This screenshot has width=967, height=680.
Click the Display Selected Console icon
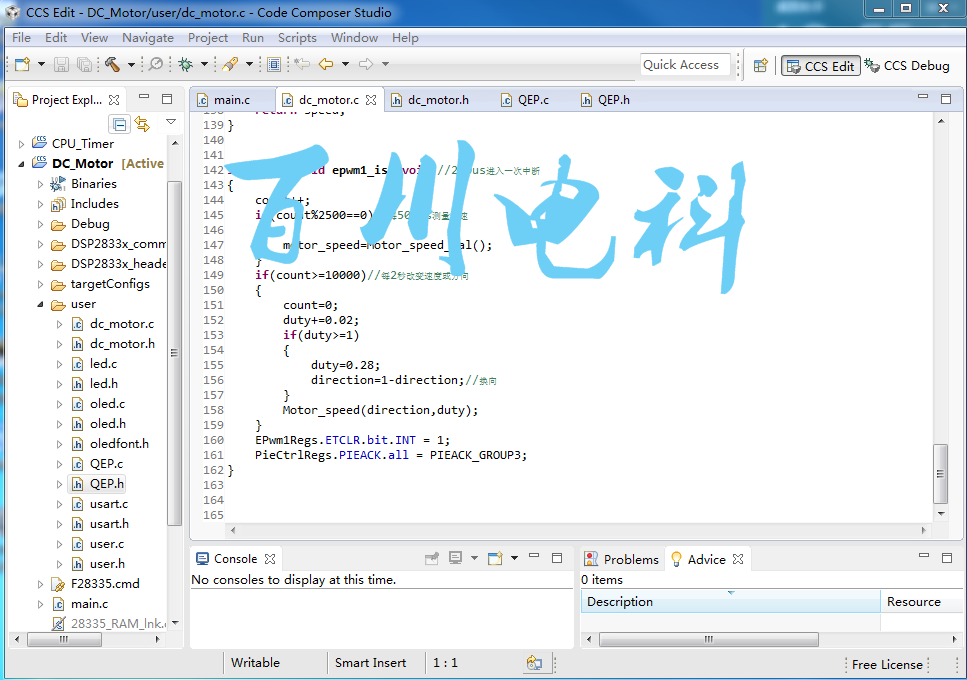[456, 558]
